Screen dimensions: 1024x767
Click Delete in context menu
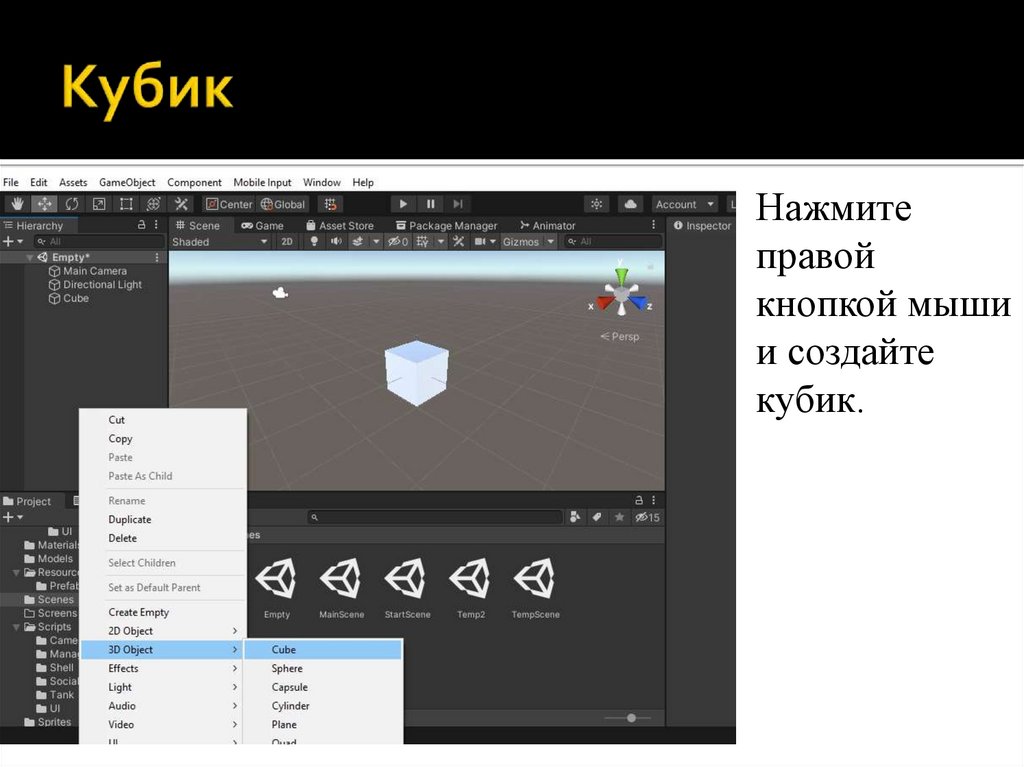click(x=163, y=538)
